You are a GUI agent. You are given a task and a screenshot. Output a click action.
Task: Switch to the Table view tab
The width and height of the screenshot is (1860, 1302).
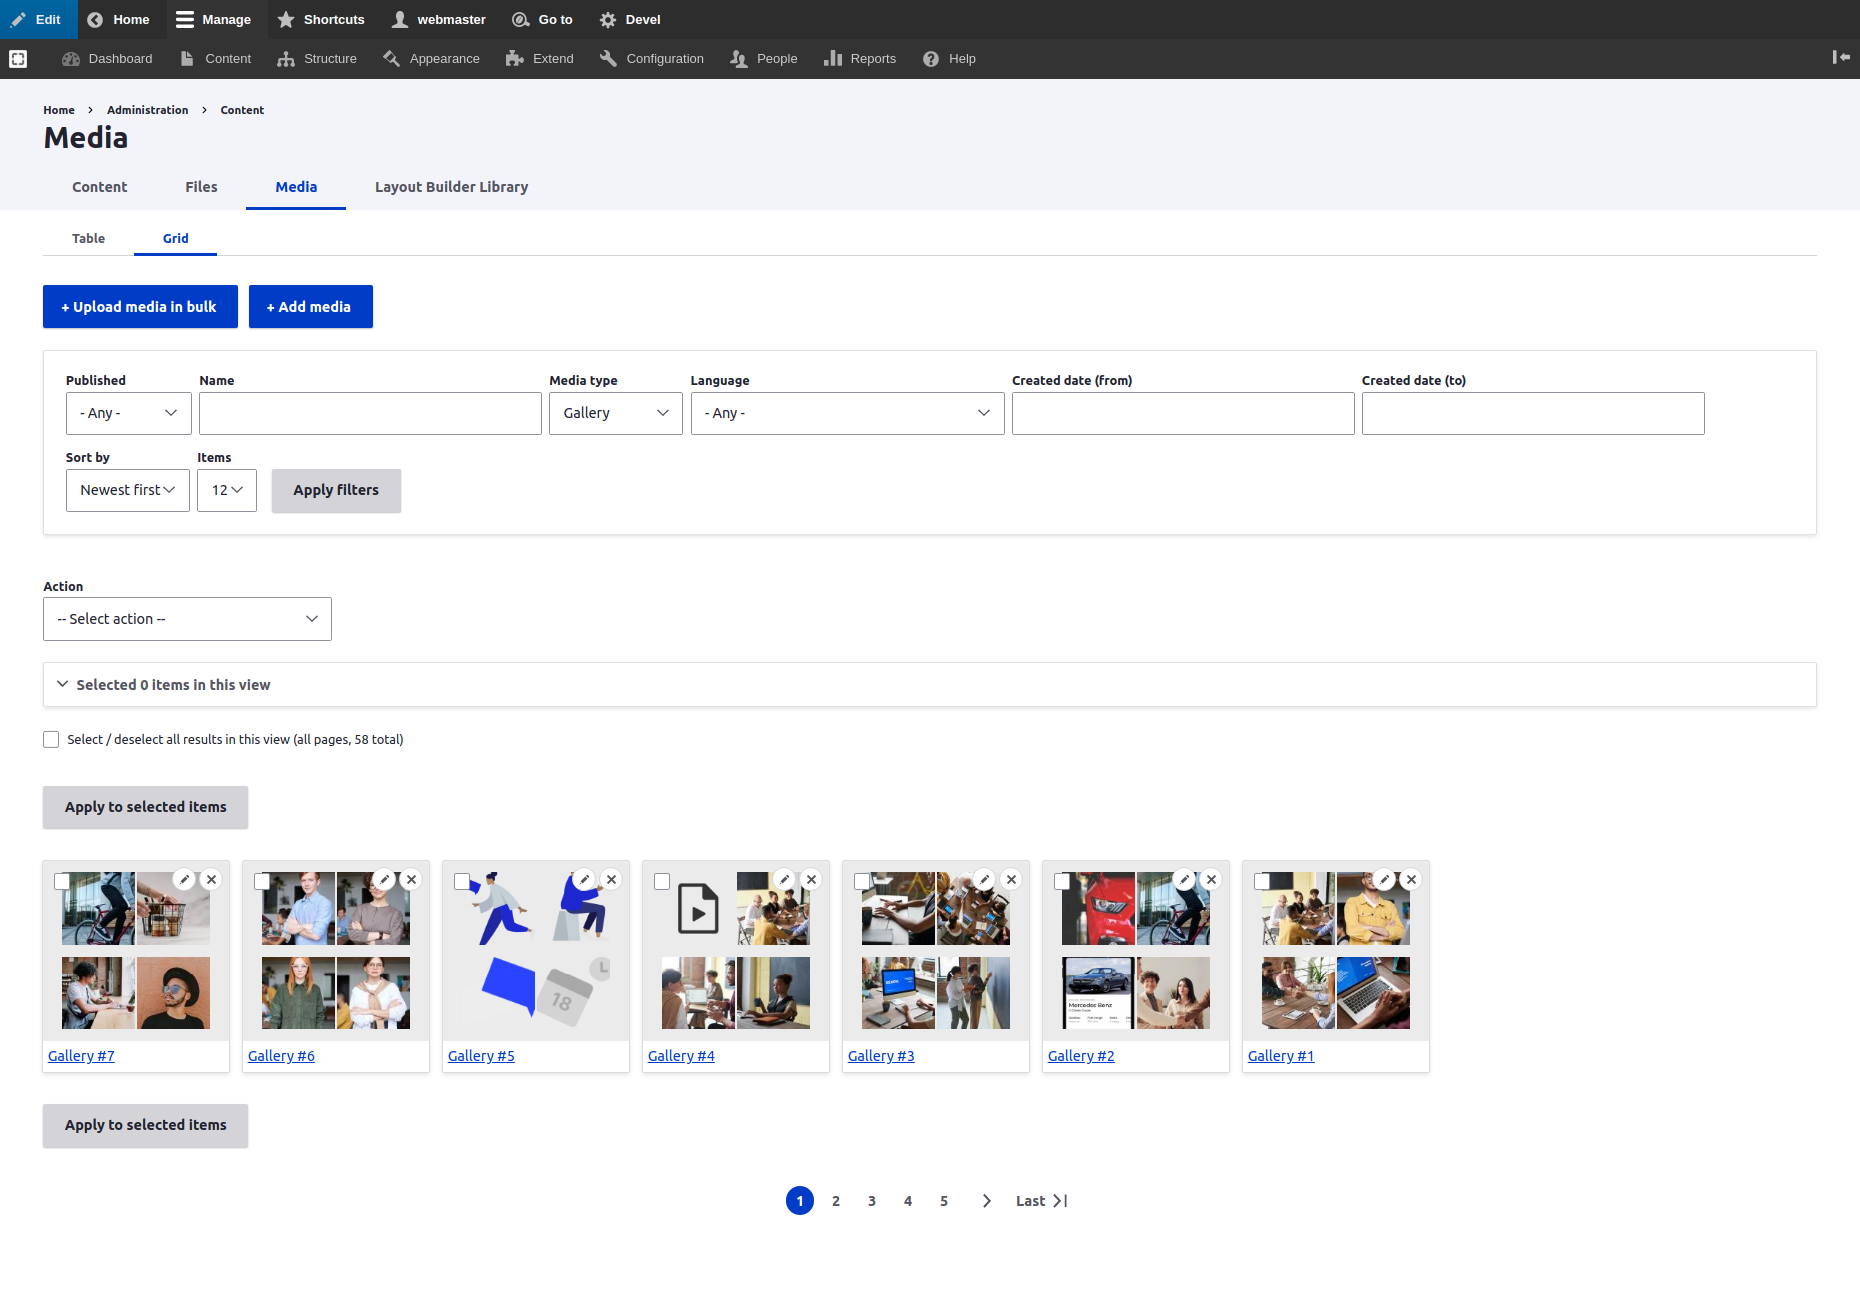pos(88,238)
